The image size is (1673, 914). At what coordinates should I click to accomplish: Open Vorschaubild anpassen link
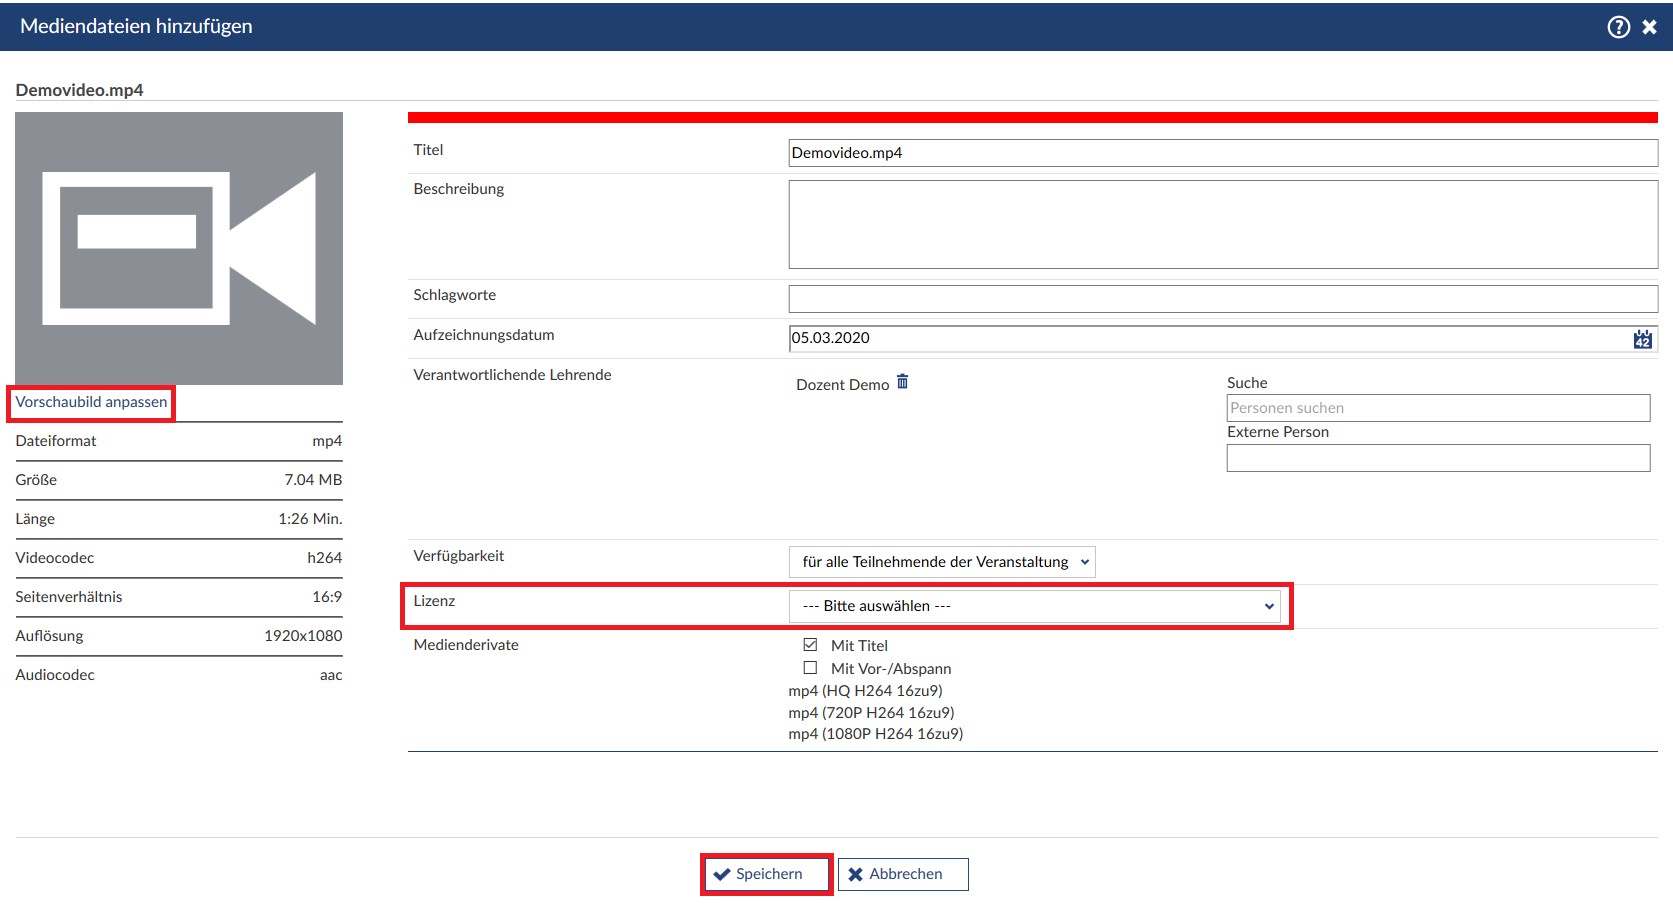pyautogui.click(x=91, y=402)
